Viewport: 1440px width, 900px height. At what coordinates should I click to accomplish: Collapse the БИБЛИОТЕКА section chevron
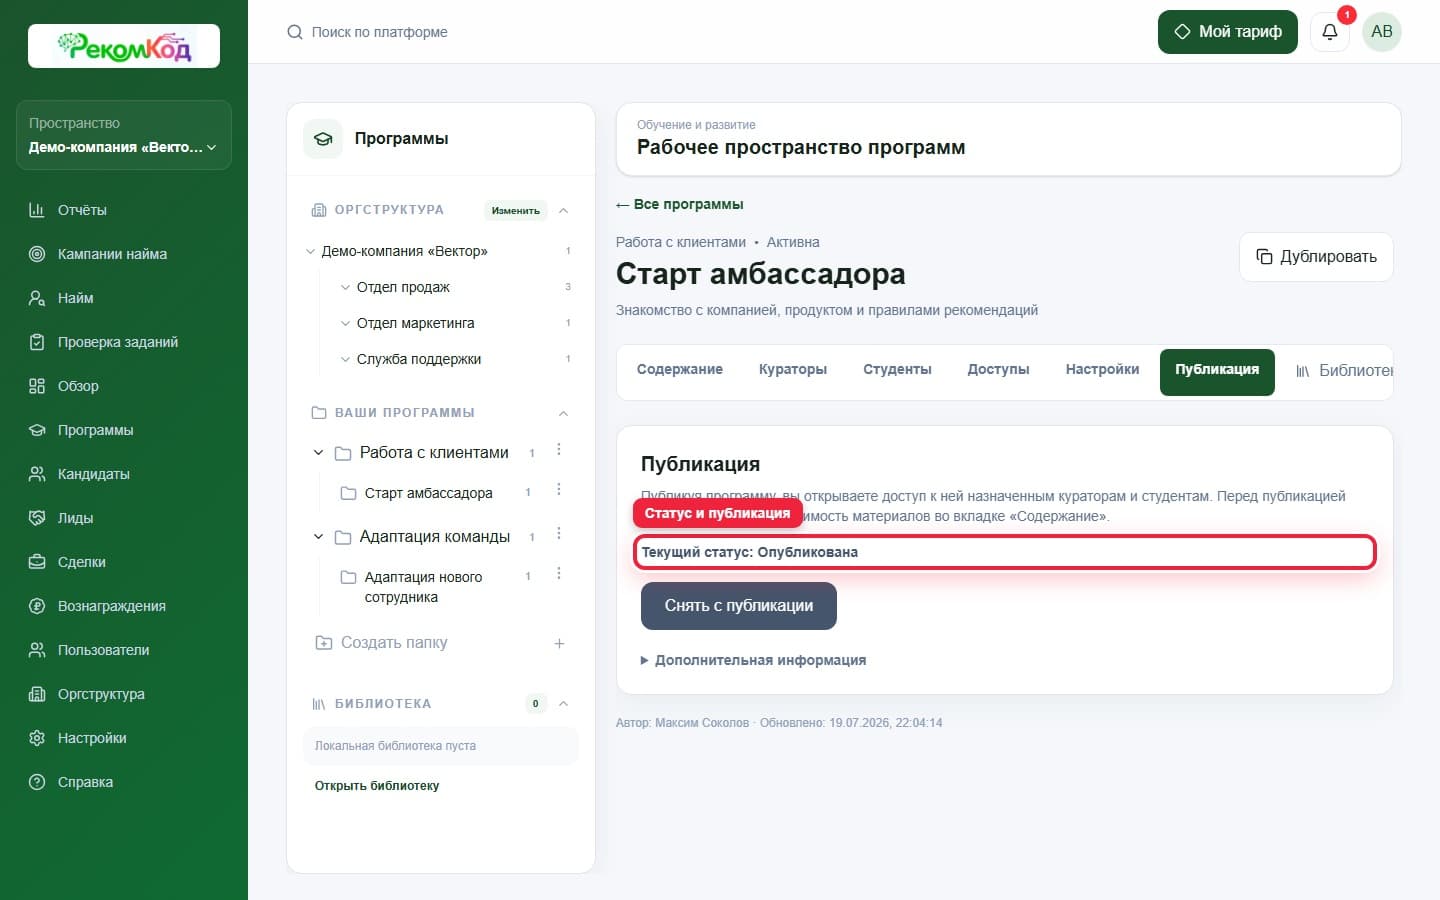point(563,704)
